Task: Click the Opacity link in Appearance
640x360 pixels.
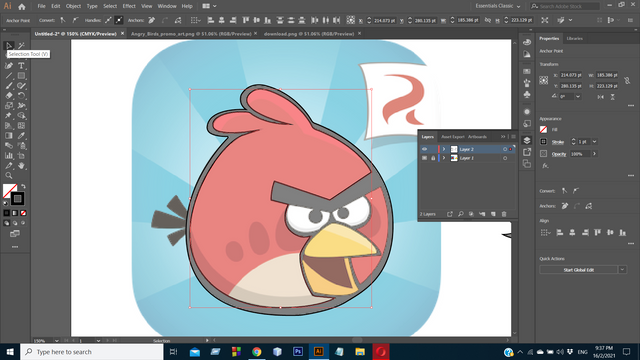Action: [559, 154]
